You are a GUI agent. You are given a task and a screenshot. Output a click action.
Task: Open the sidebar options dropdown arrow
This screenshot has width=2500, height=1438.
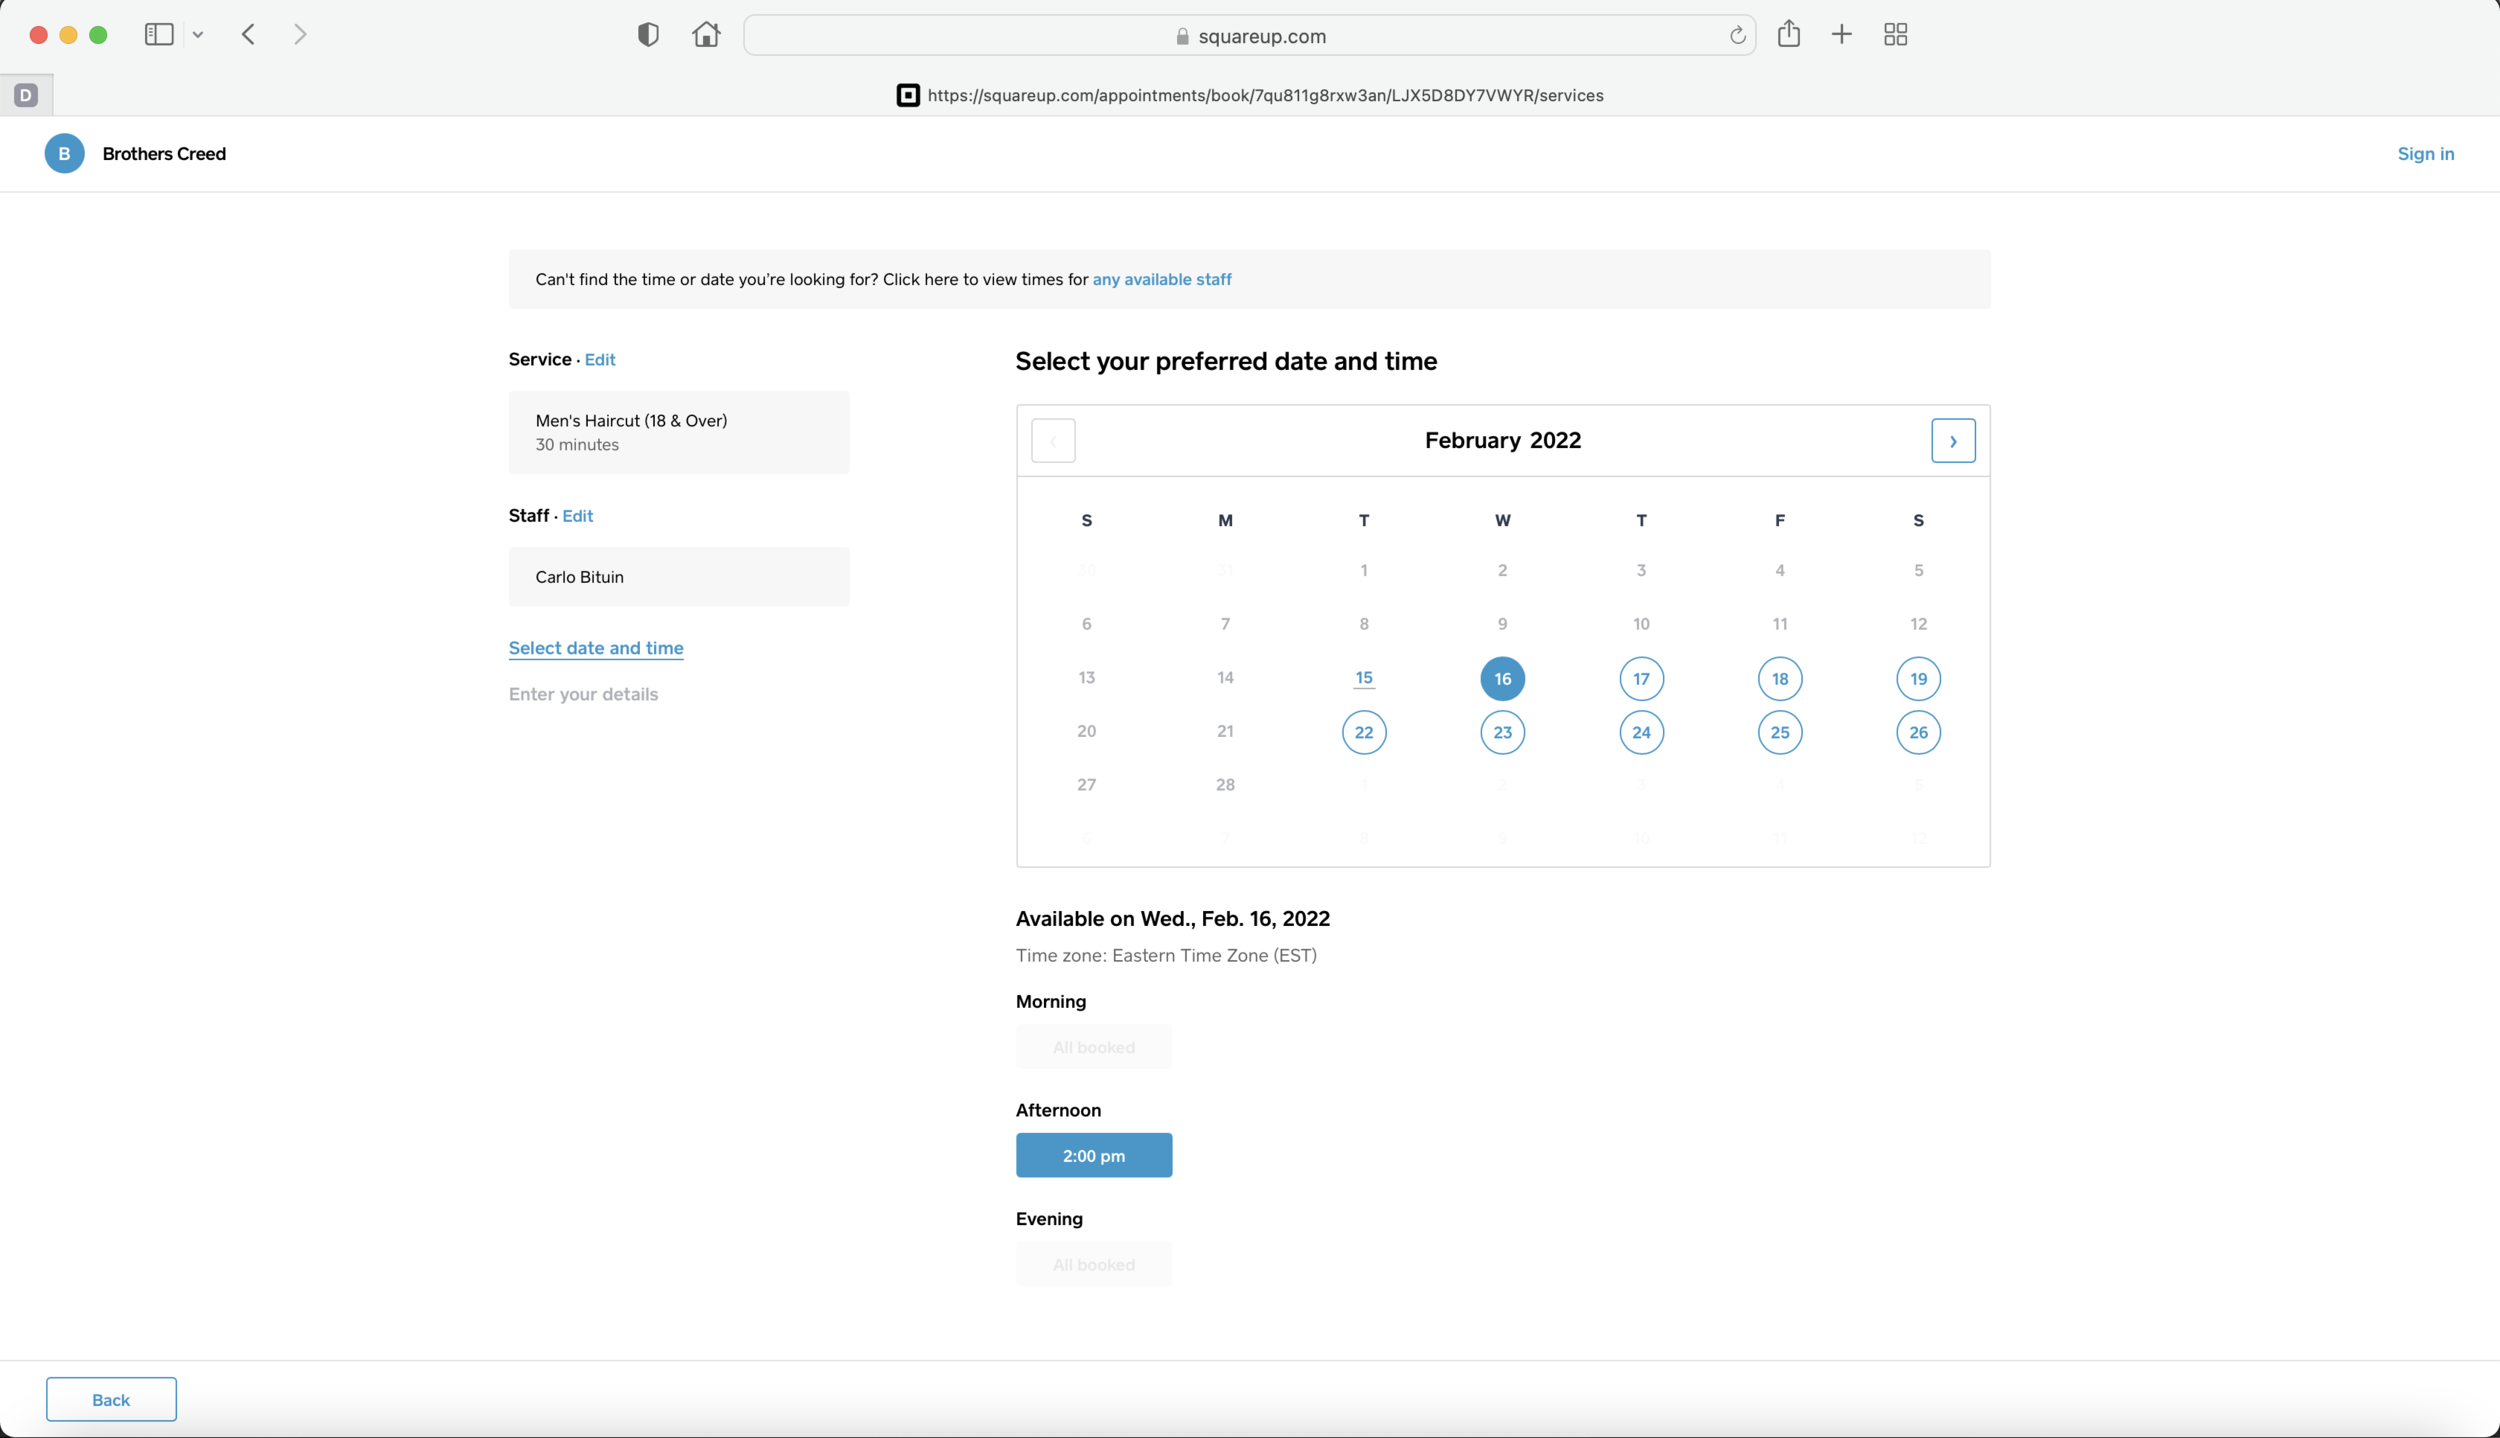tap(198, 35)
